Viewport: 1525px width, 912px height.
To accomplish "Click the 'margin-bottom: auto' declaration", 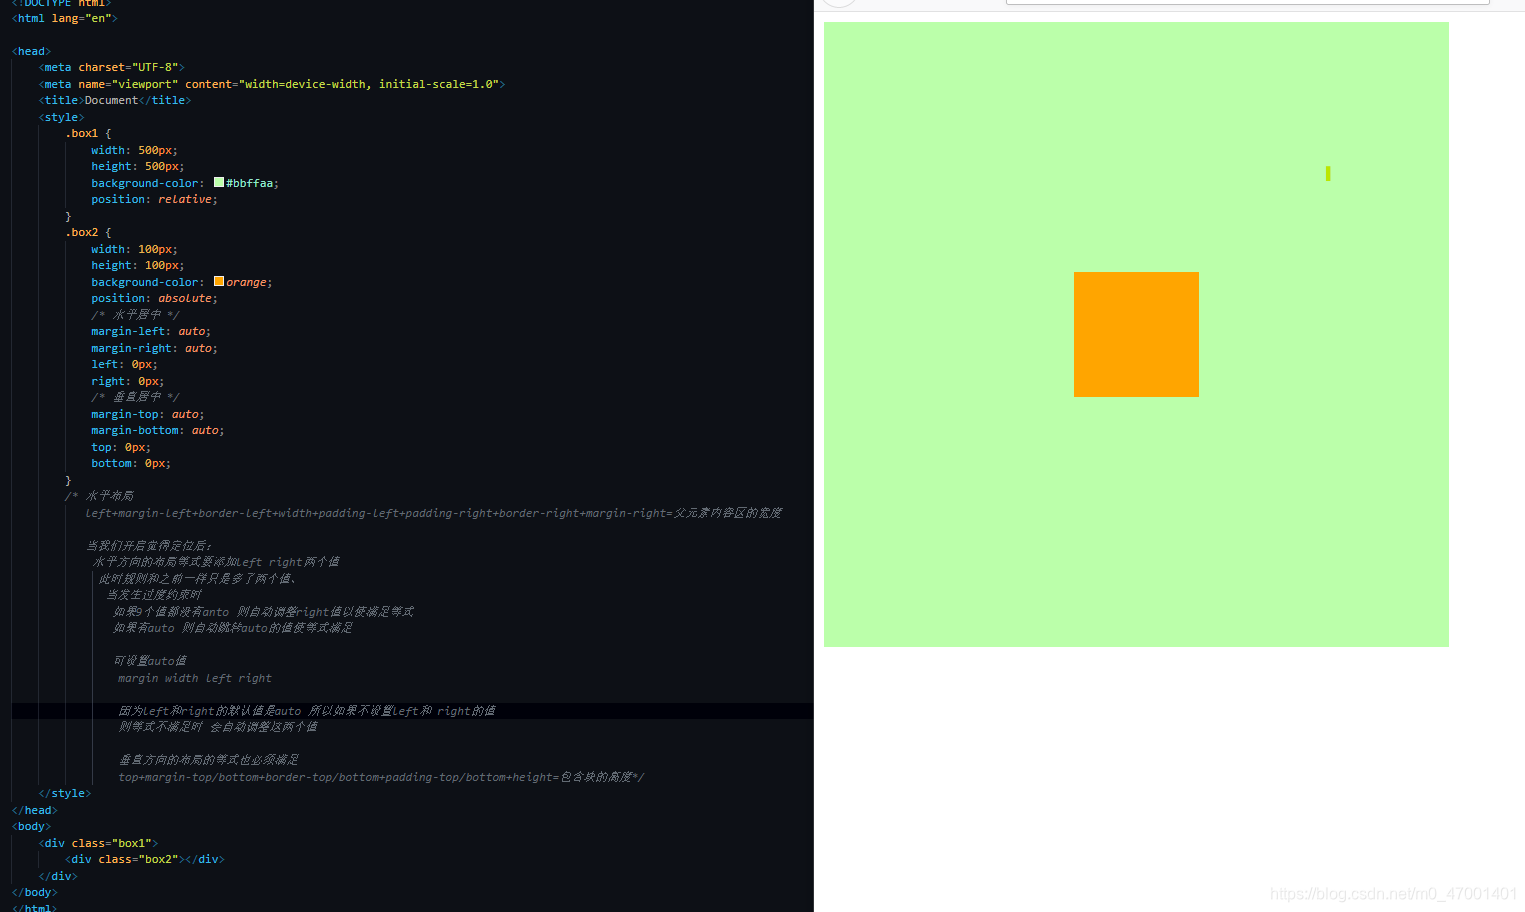I will pos(158,430).
